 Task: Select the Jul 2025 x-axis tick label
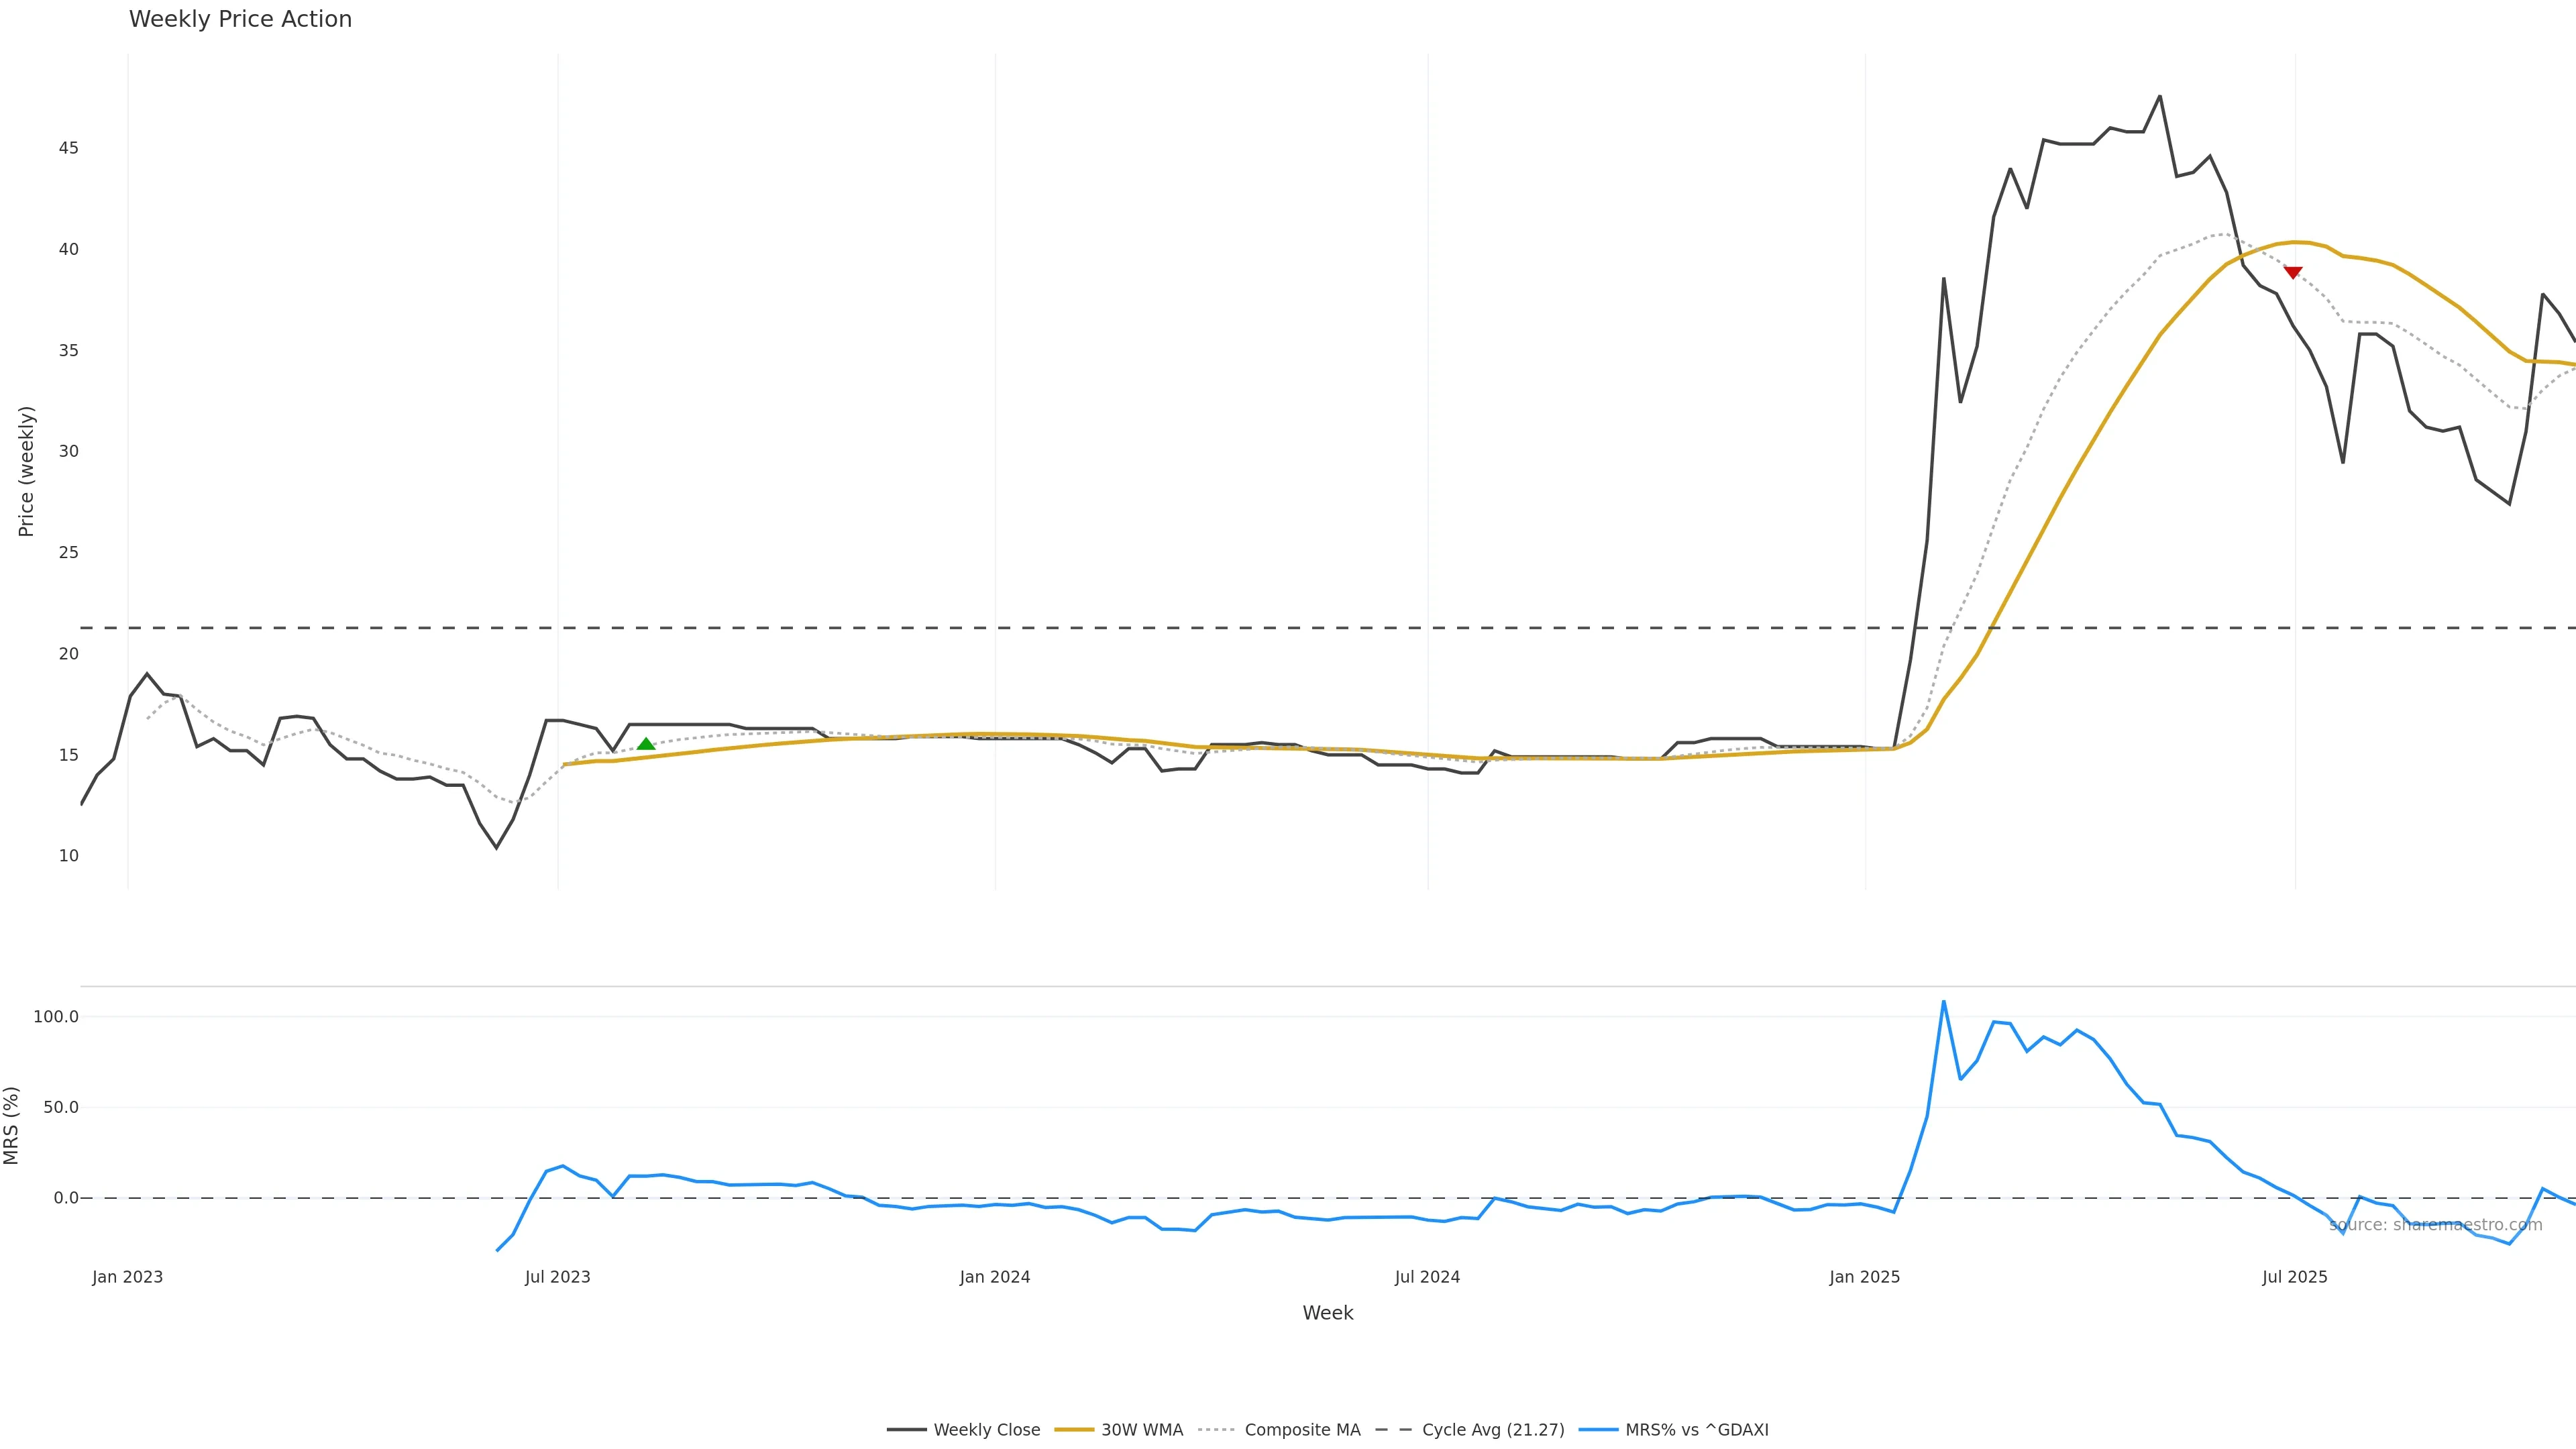click(x=2294, y=1277)
